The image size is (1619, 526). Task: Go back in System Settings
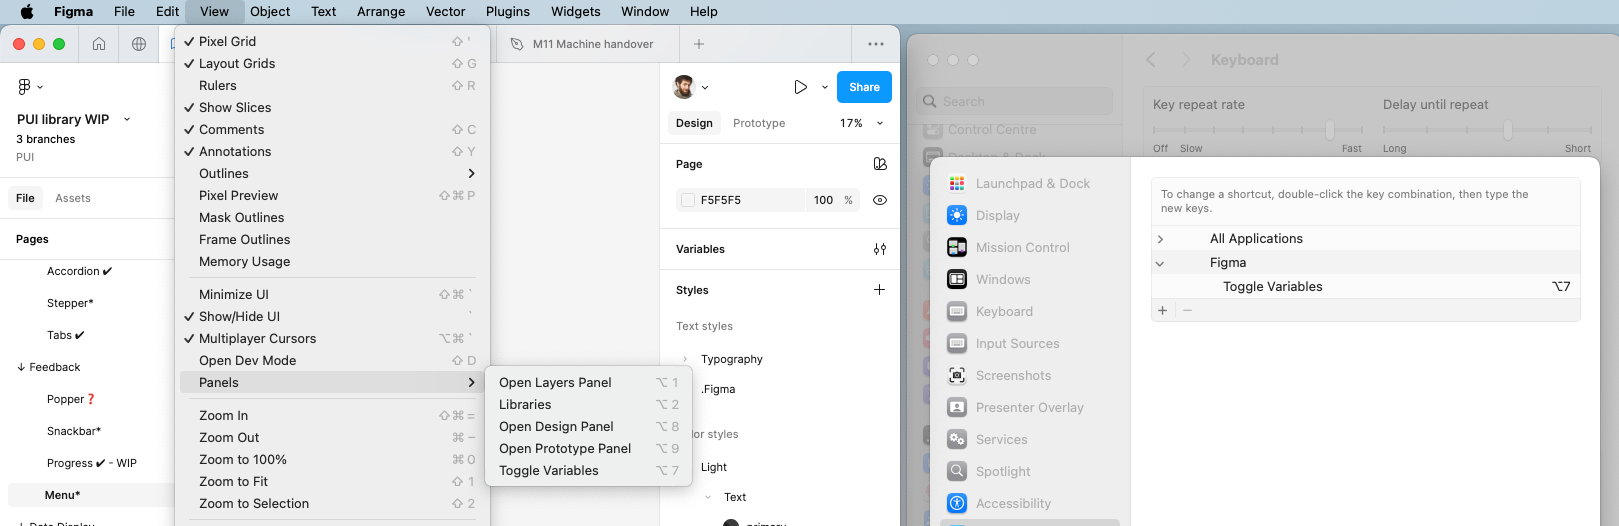[x=1151, y=60]
